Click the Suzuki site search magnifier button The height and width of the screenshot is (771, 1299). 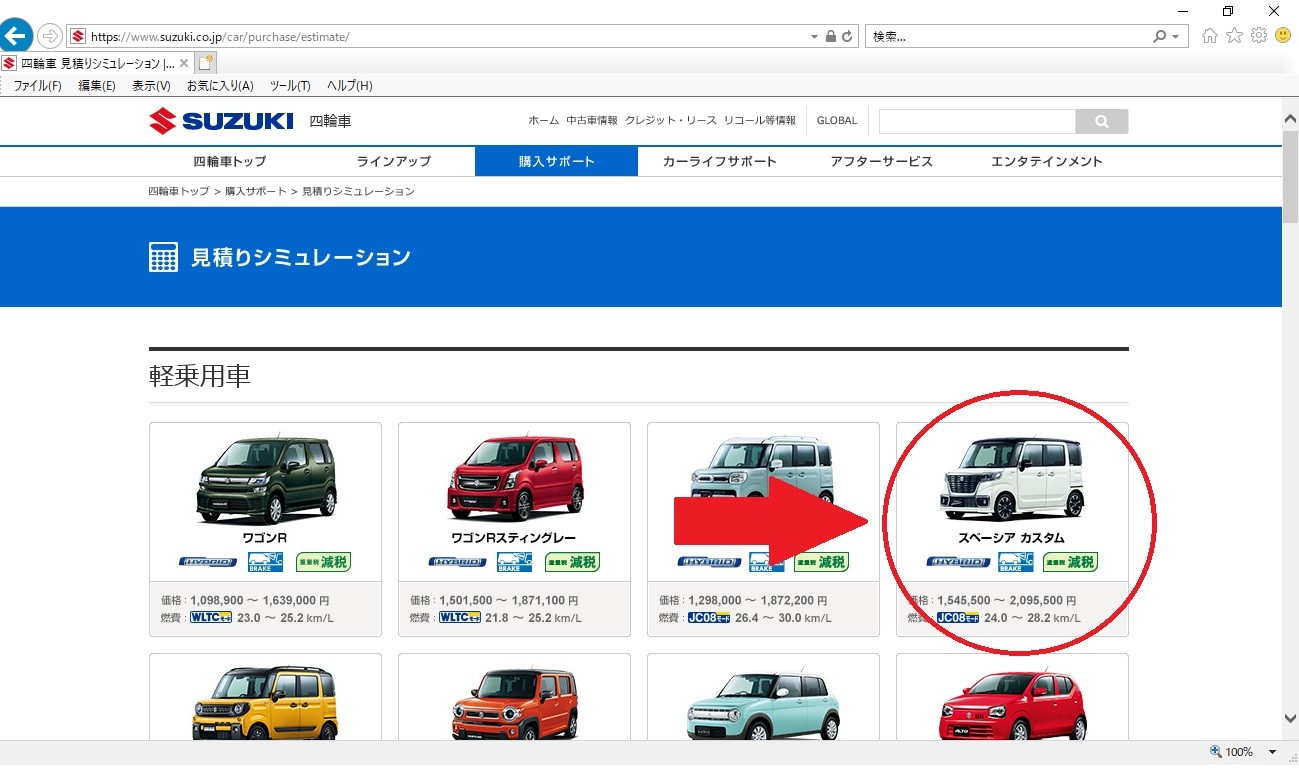click(1102, 121)
